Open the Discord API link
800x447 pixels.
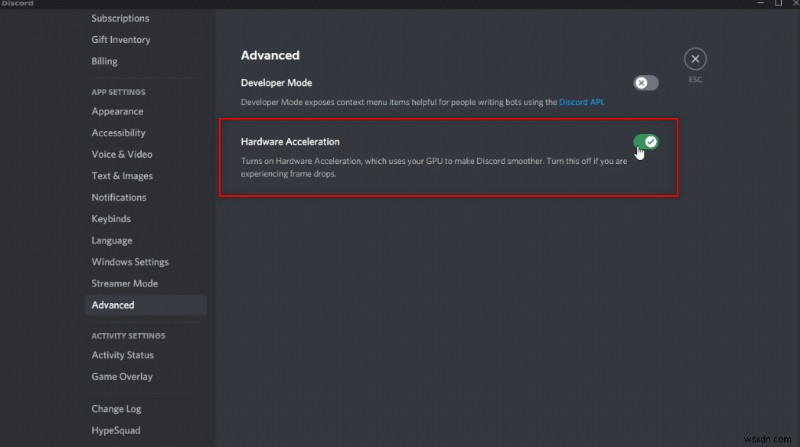(582, 102)
